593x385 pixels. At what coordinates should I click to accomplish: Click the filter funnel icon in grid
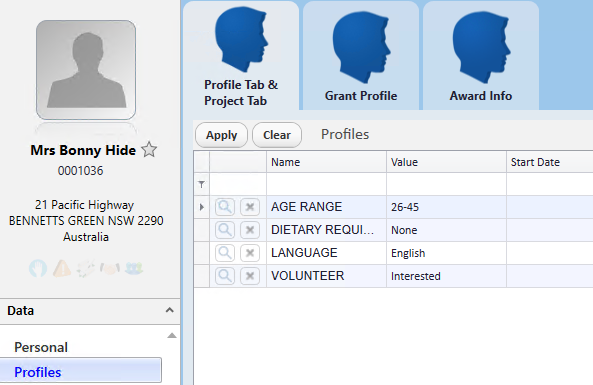[202, 185]
